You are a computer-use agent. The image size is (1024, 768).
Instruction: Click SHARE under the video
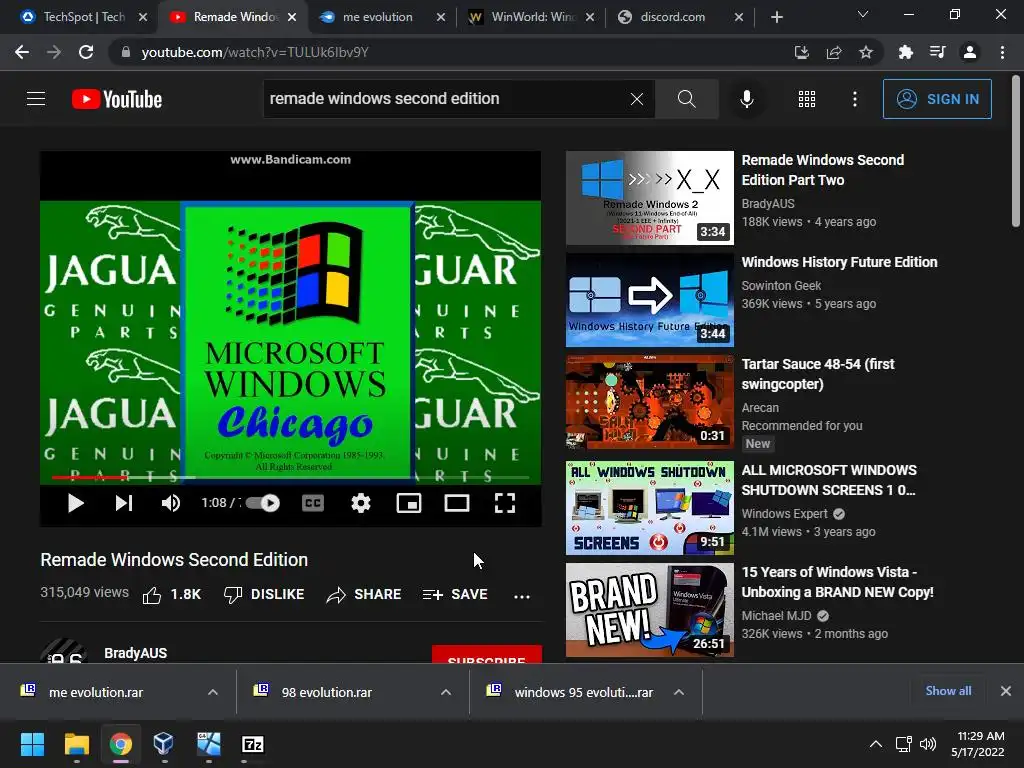364,594
